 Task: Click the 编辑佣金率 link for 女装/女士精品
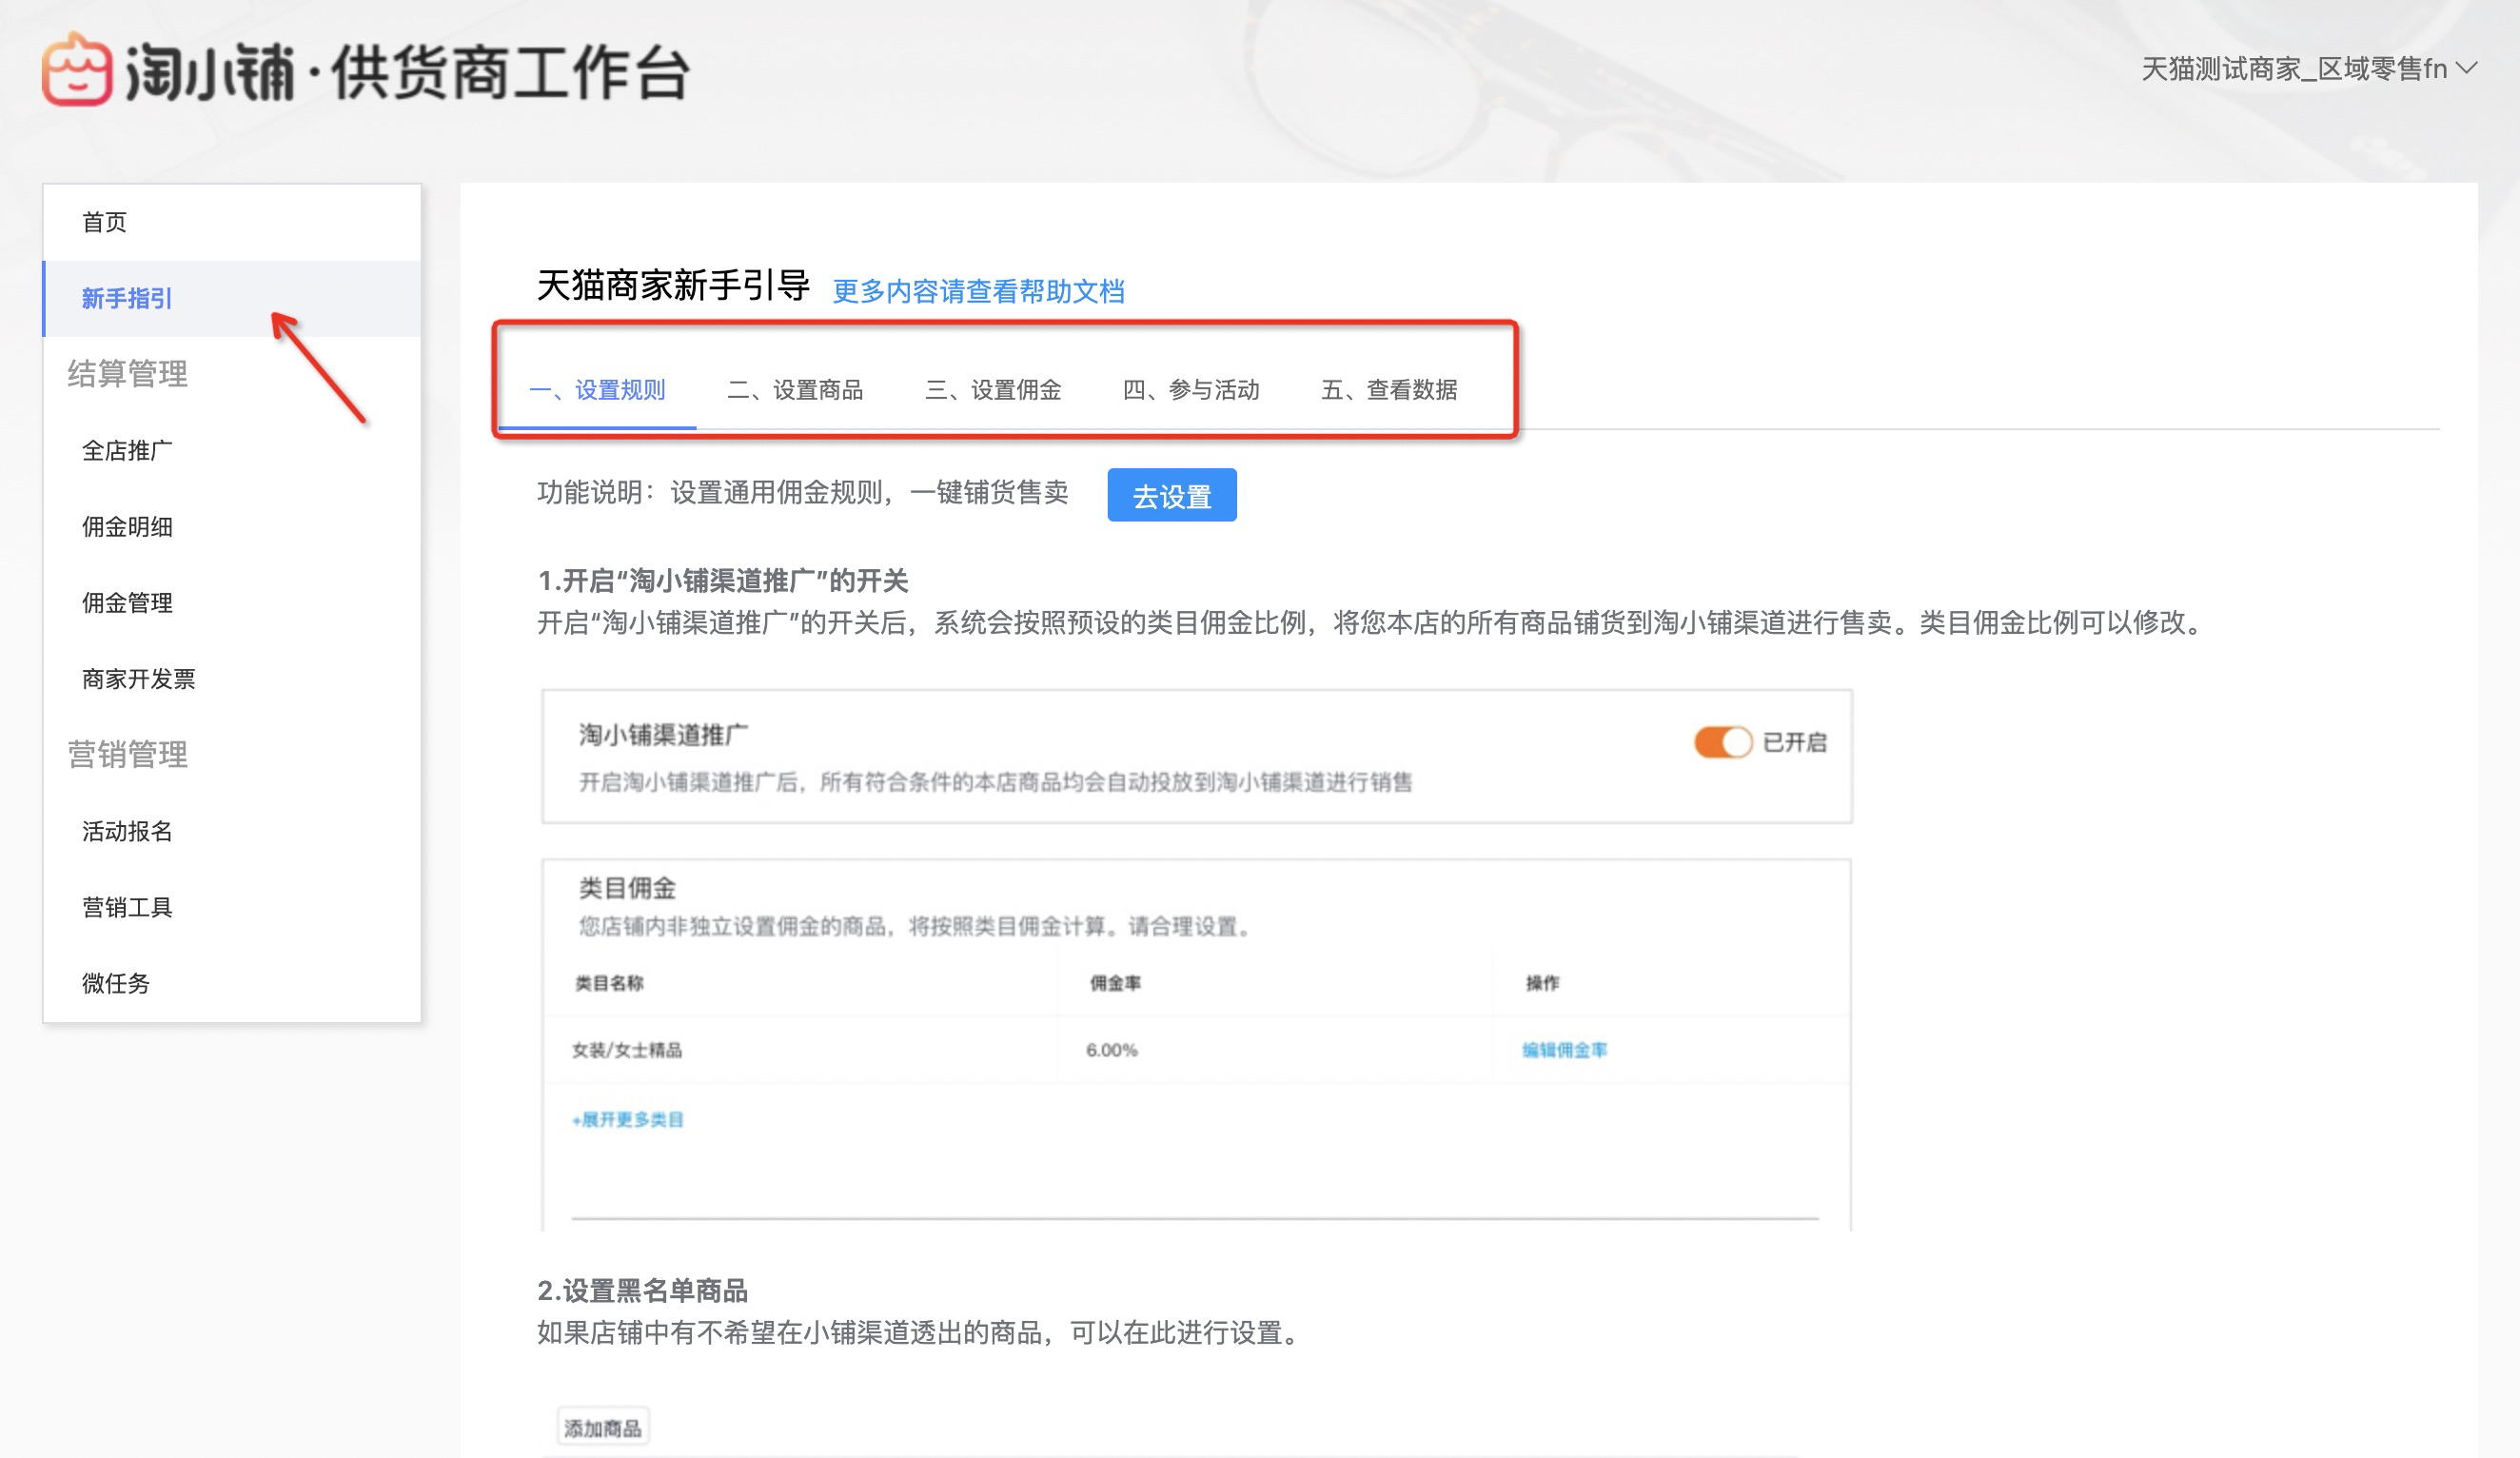[x=1564, y=1049]
